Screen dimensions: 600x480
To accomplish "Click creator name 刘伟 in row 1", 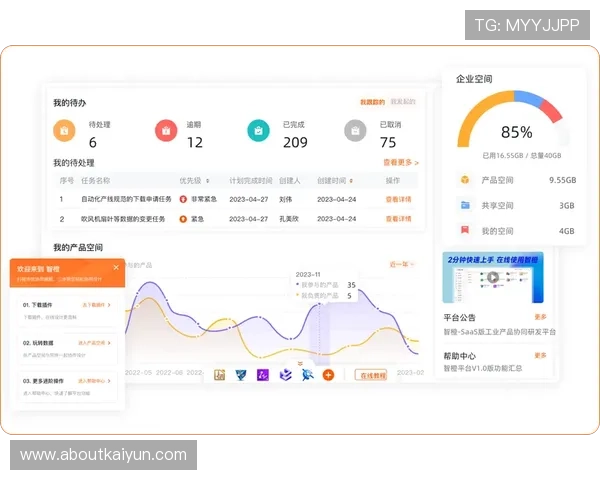I will (285, 199).
